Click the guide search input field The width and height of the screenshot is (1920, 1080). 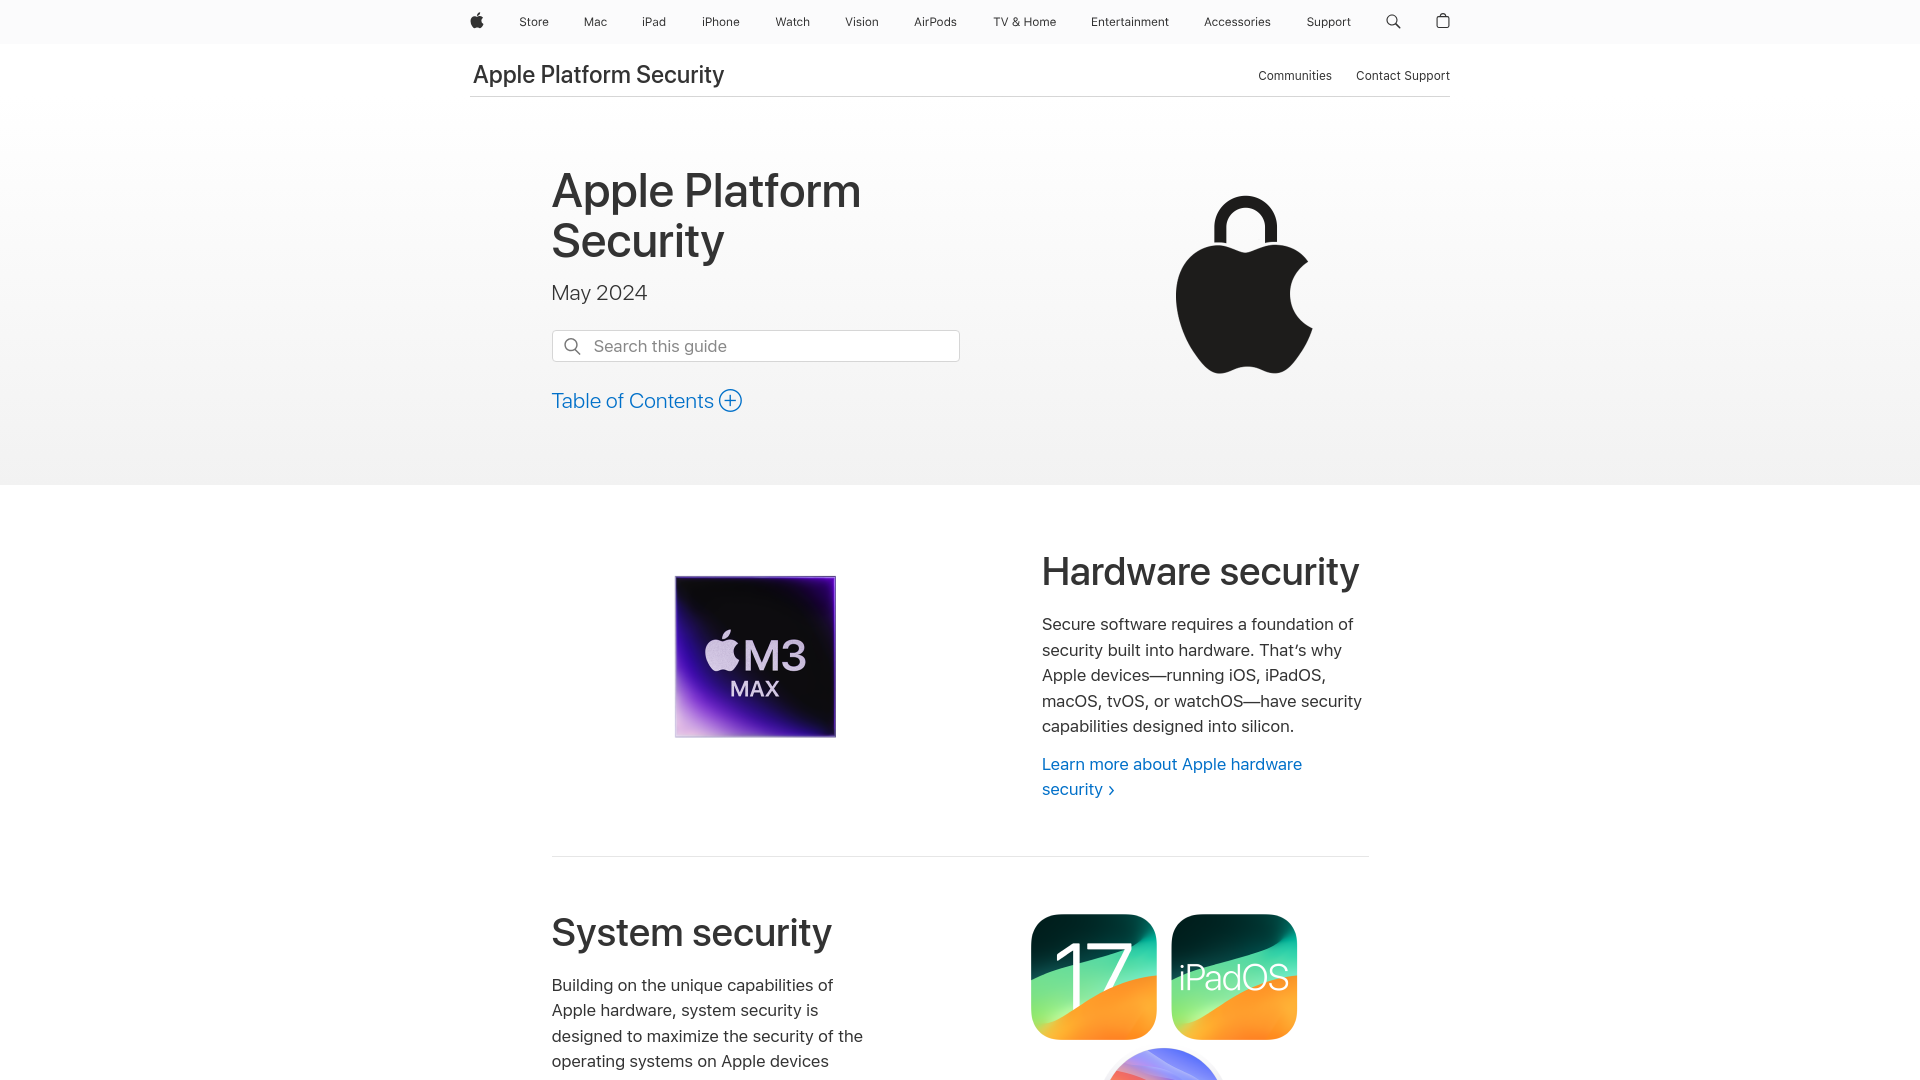756,345
